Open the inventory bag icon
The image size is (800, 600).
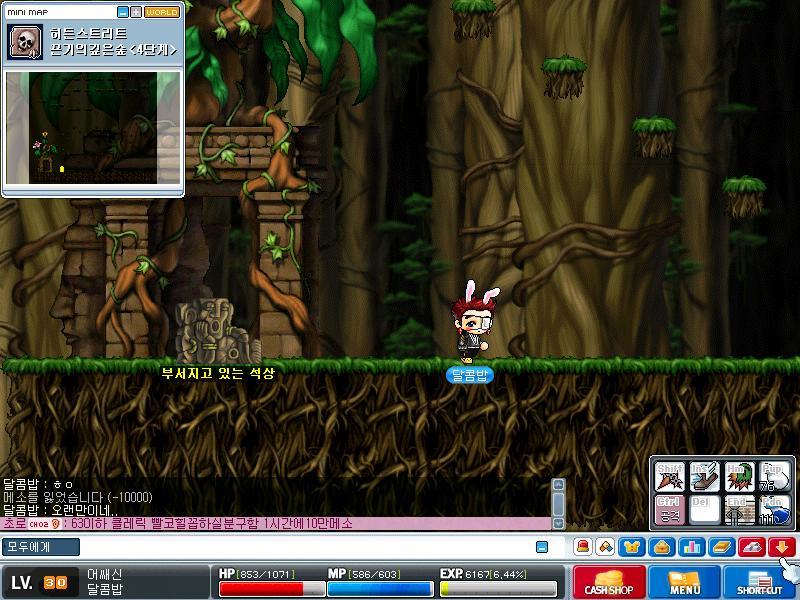(x=662, y=547)
